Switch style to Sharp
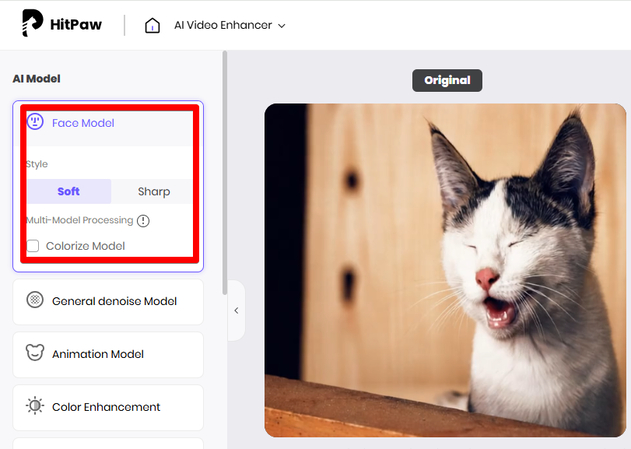The width and height of the screenshot is (631, 449). click(153, 191)
